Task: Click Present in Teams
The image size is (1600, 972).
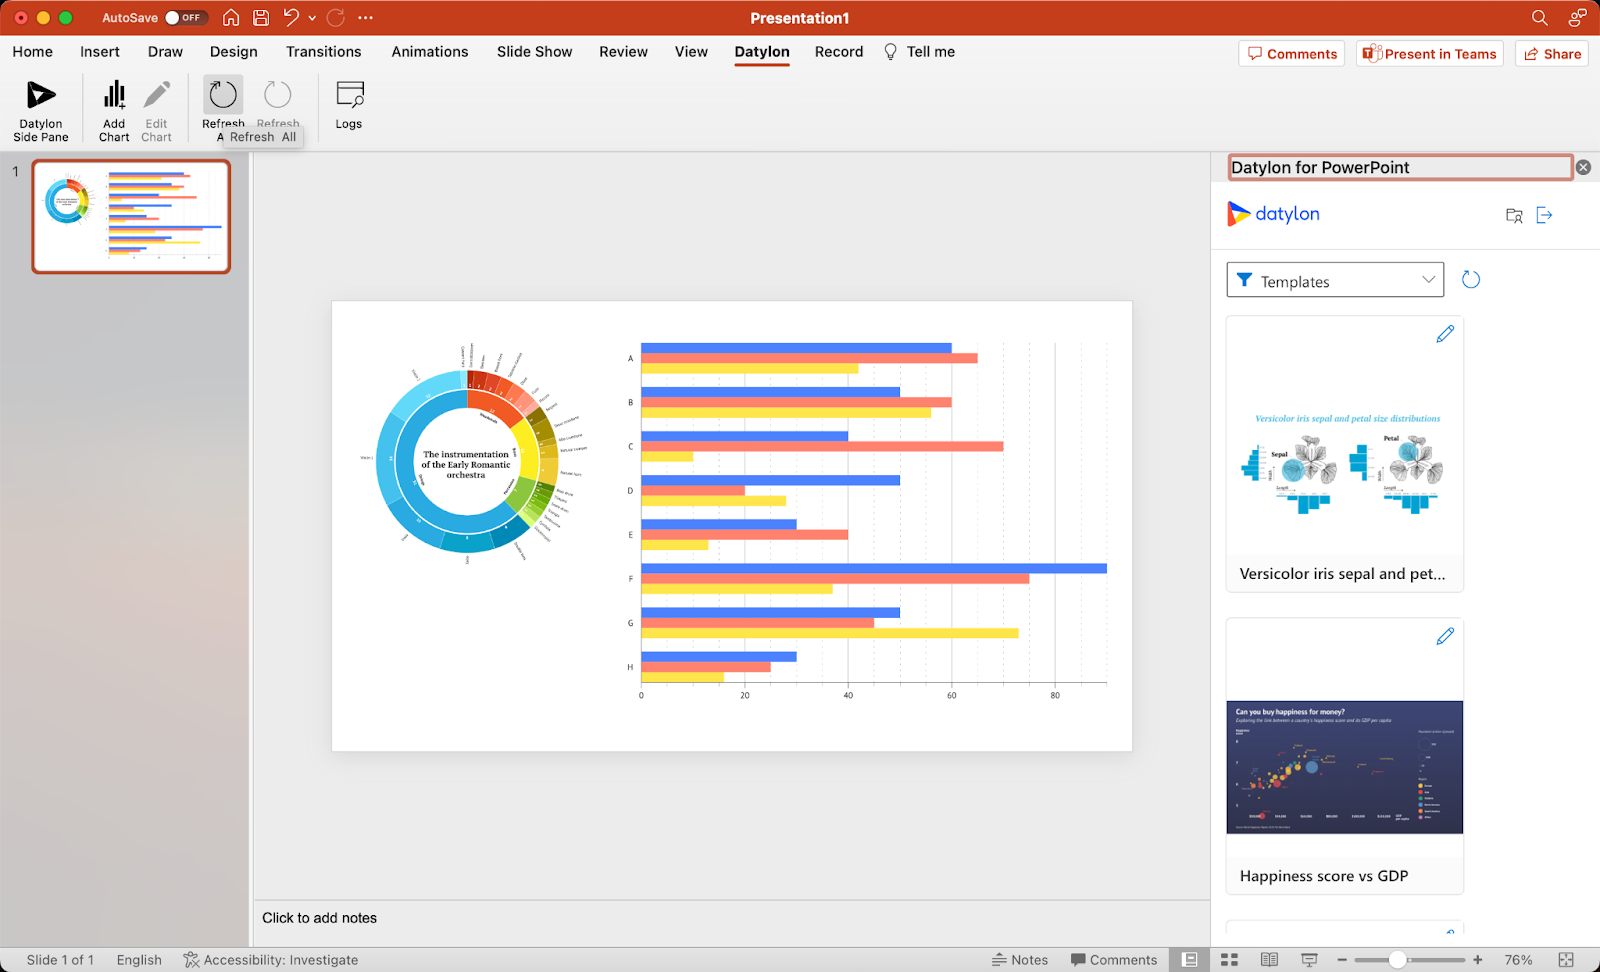Action: (x=1430, y=54)
